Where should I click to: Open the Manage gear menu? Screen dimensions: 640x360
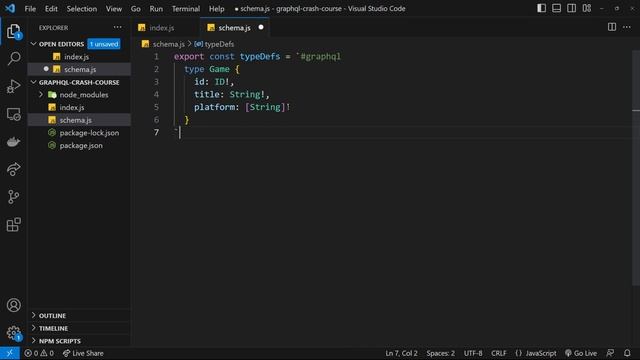(13, 333)
